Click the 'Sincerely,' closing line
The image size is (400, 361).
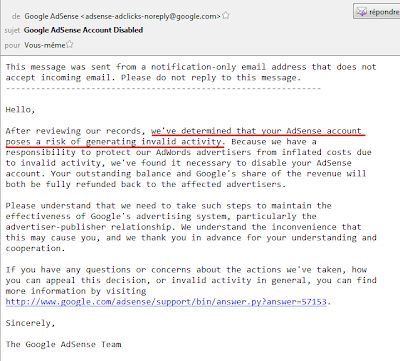30,323
